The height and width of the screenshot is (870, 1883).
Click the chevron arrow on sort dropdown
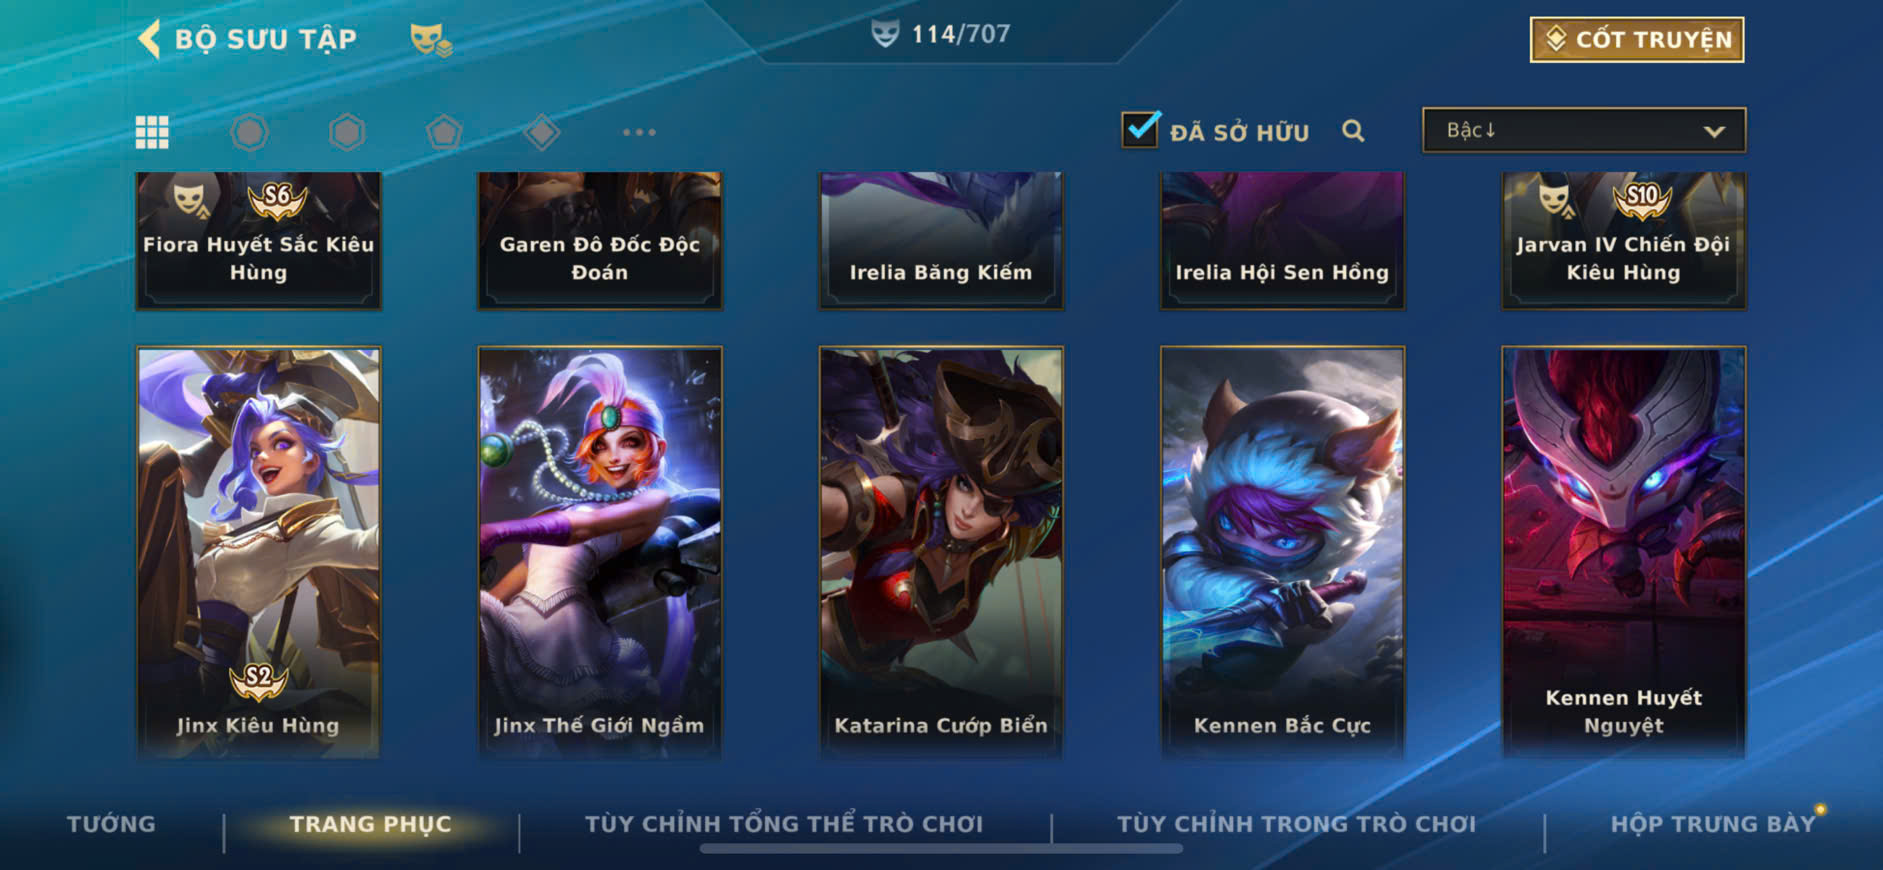coord(1714,131)
